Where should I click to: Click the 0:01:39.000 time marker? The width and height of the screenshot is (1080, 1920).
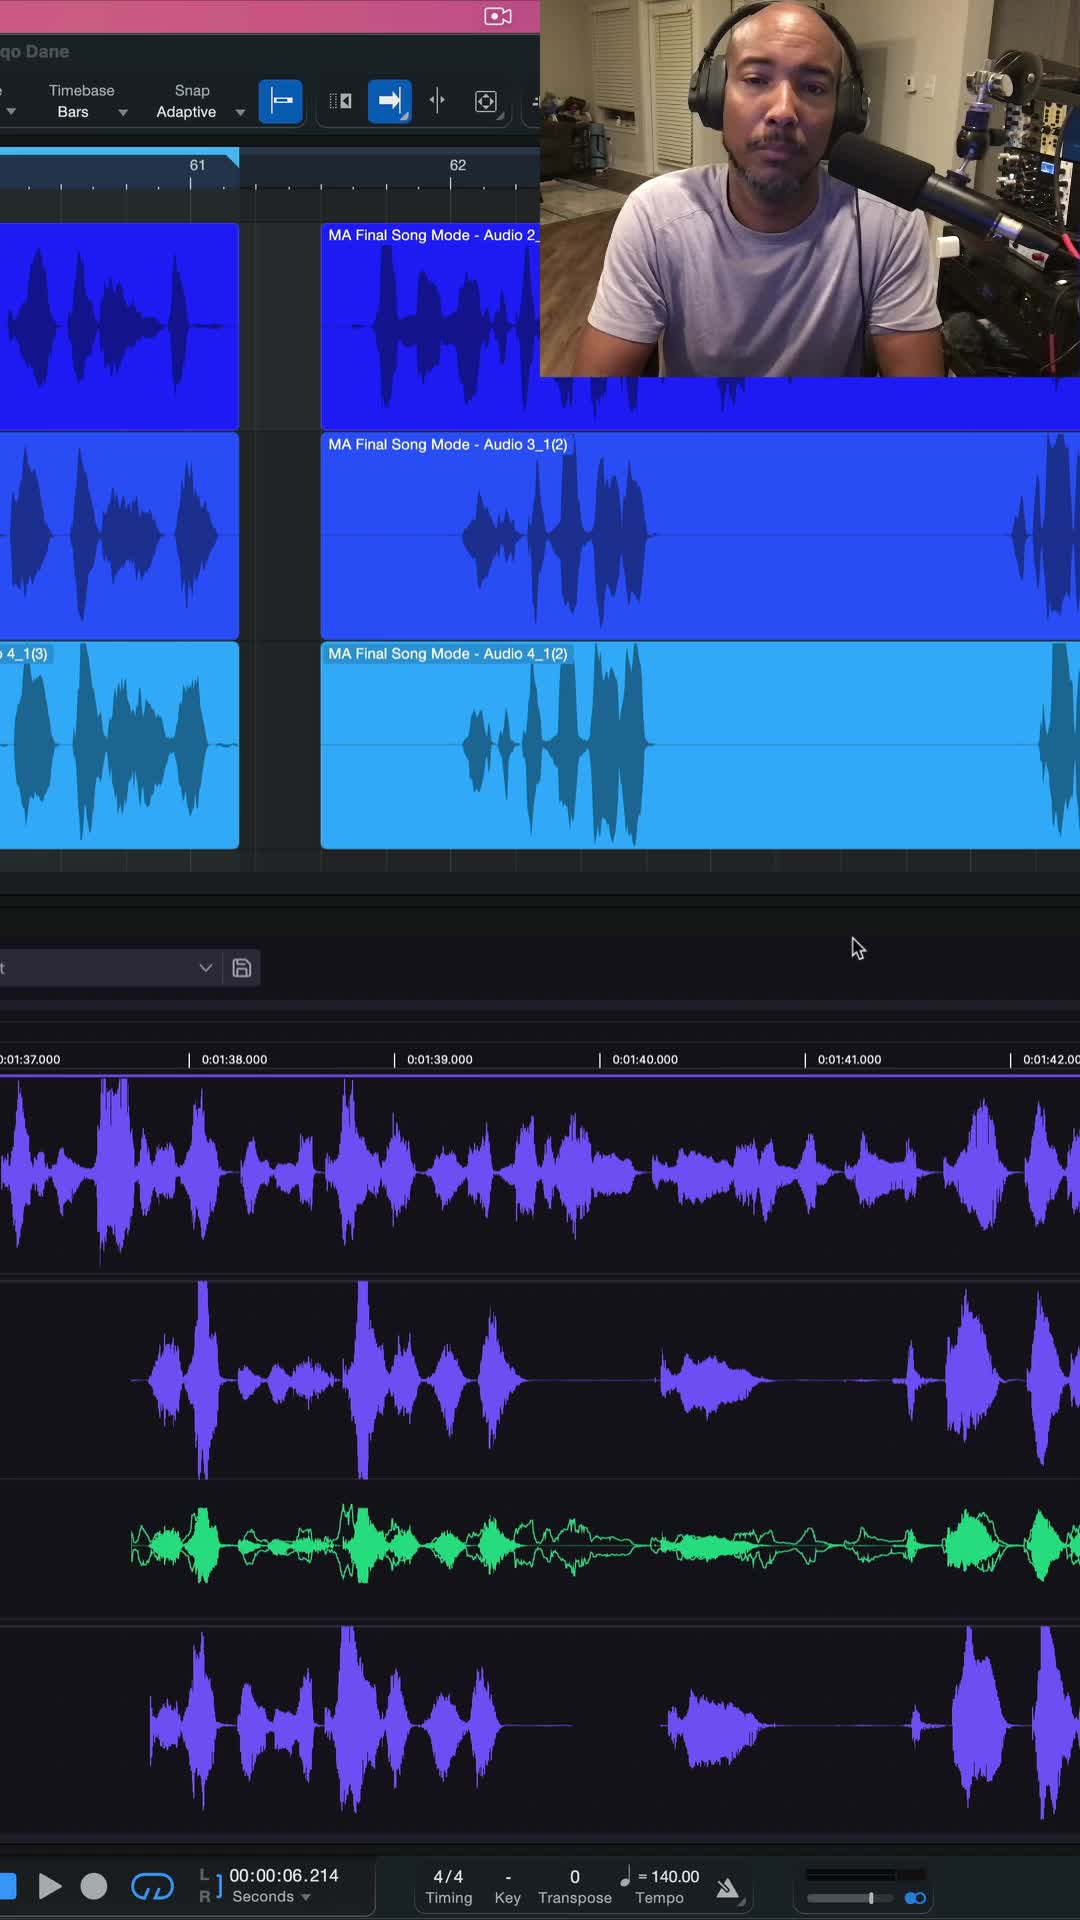(x=440, y=1060)
